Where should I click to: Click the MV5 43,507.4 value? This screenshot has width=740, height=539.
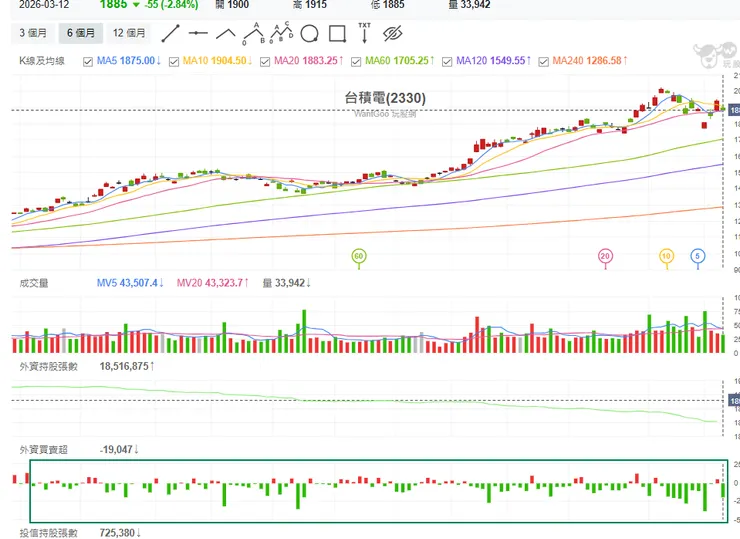130,283
